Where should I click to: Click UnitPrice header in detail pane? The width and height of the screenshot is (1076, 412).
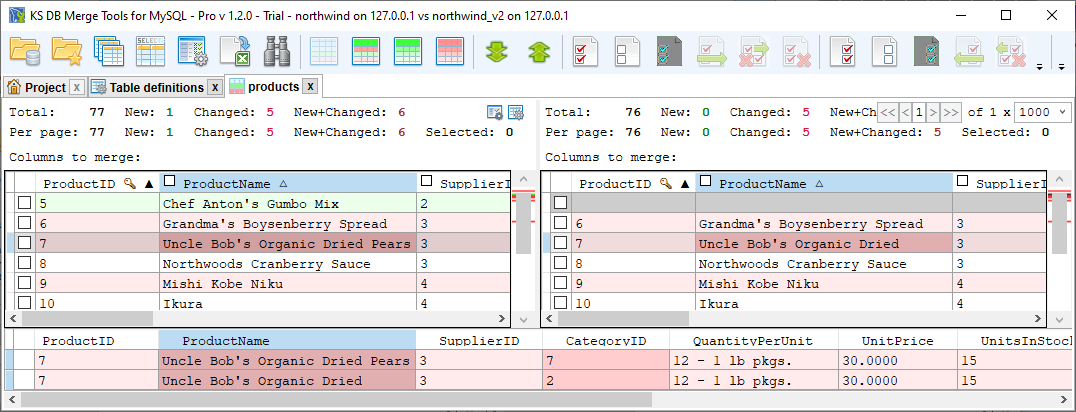pos(898,341)
